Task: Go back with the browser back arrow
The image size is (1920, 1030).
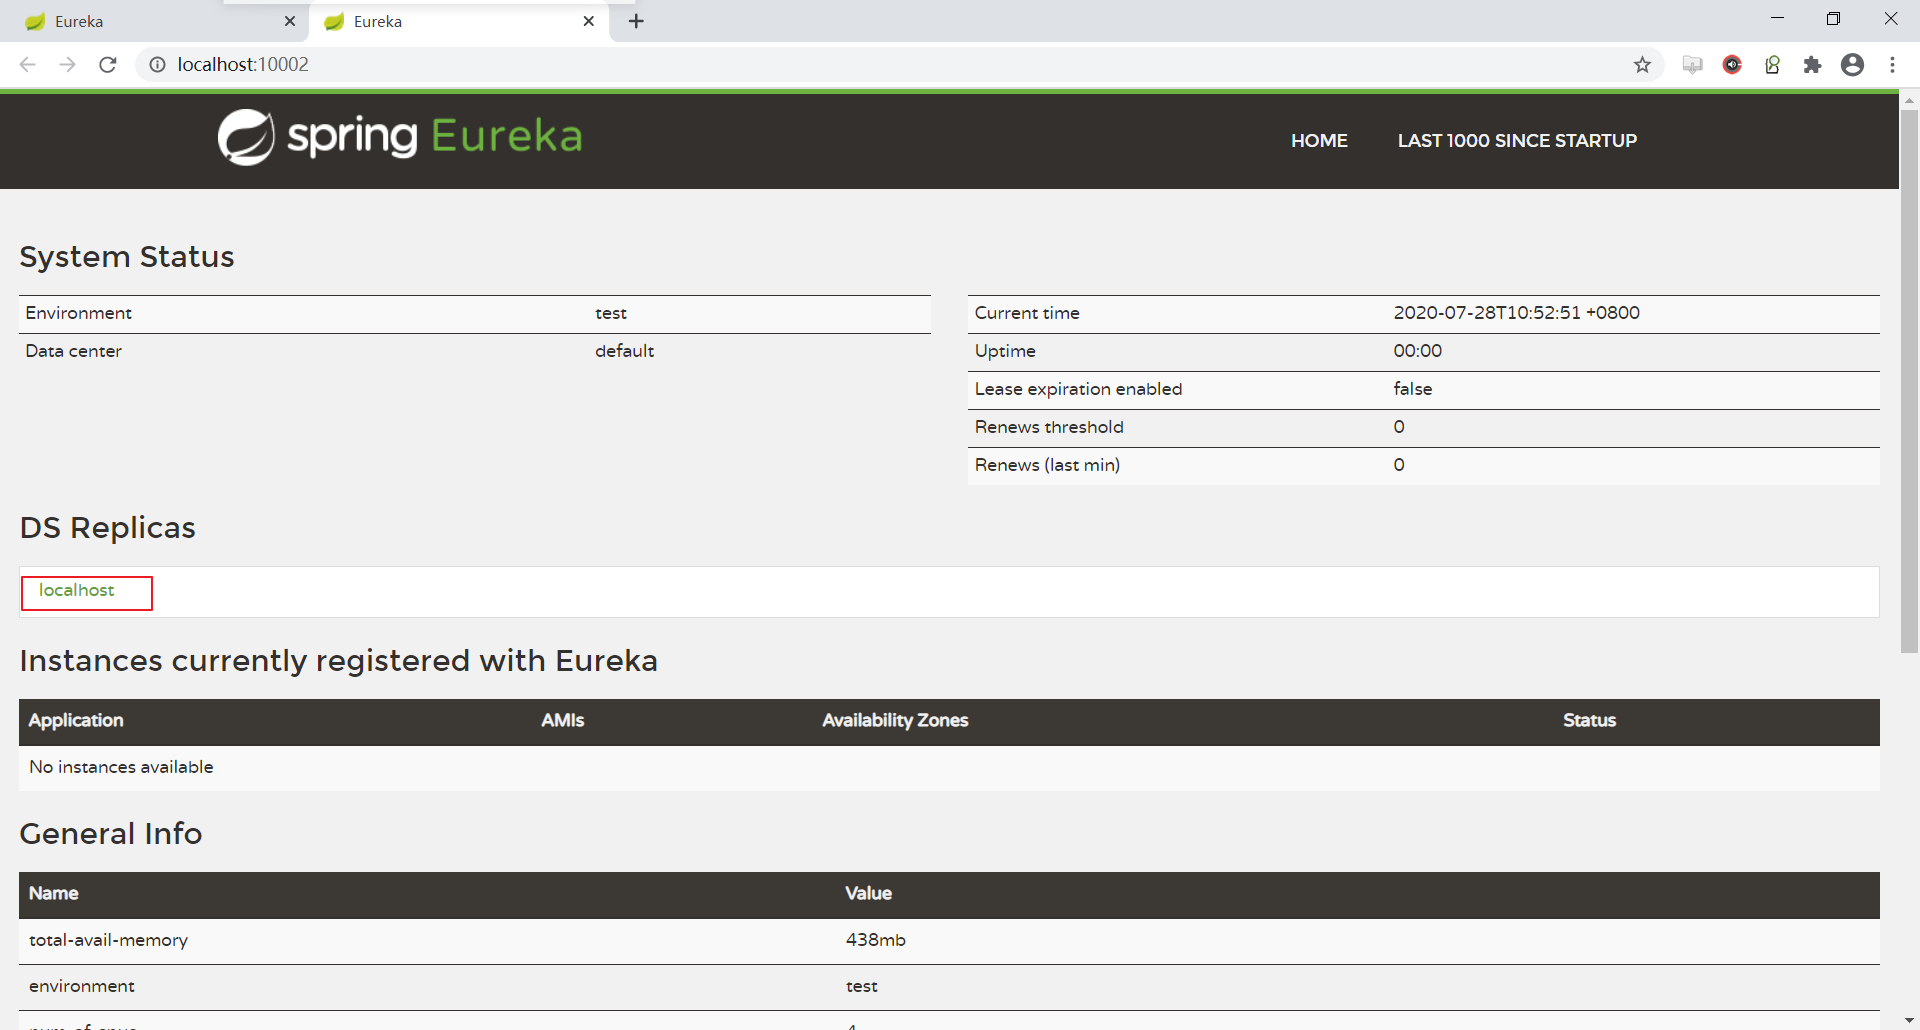Action: [x=28, y=65]
